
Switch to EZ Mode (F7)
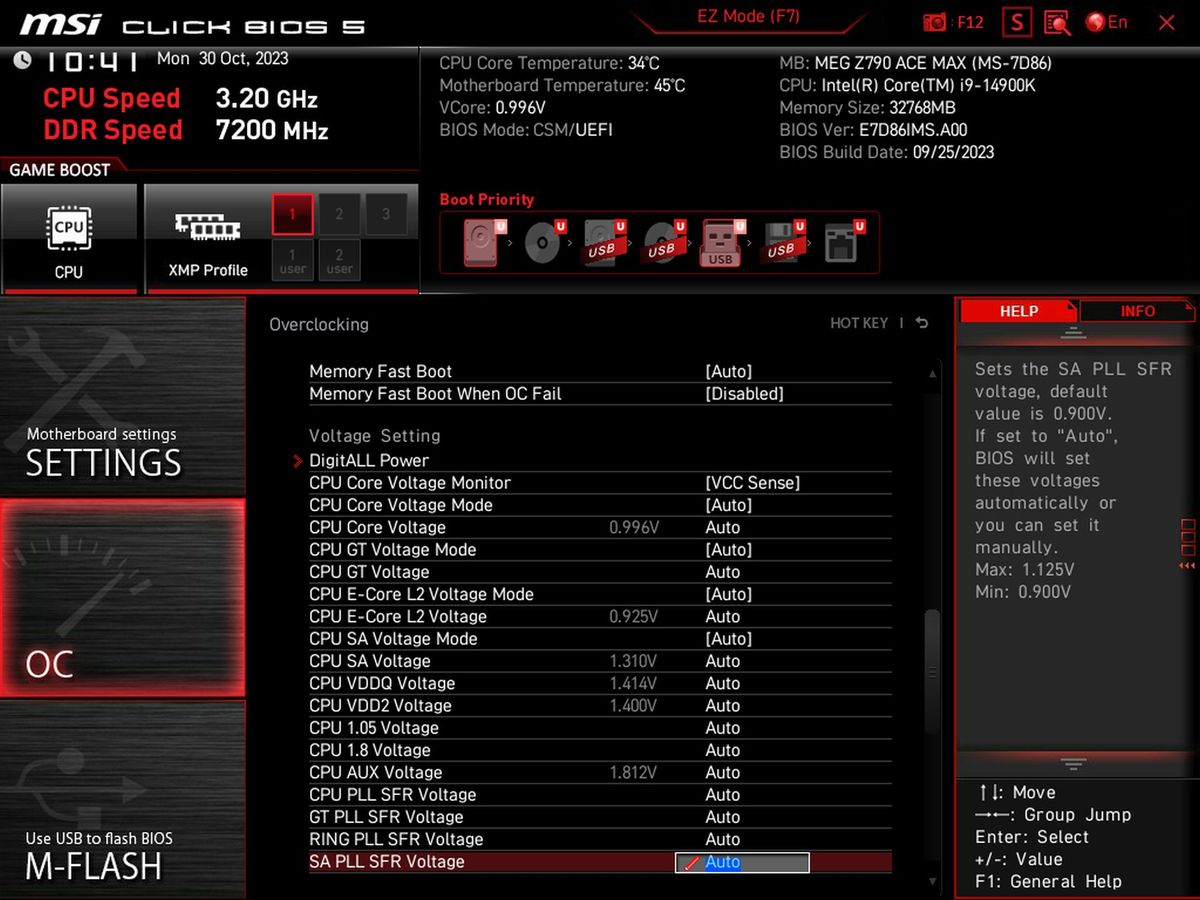tap(748, 17)
